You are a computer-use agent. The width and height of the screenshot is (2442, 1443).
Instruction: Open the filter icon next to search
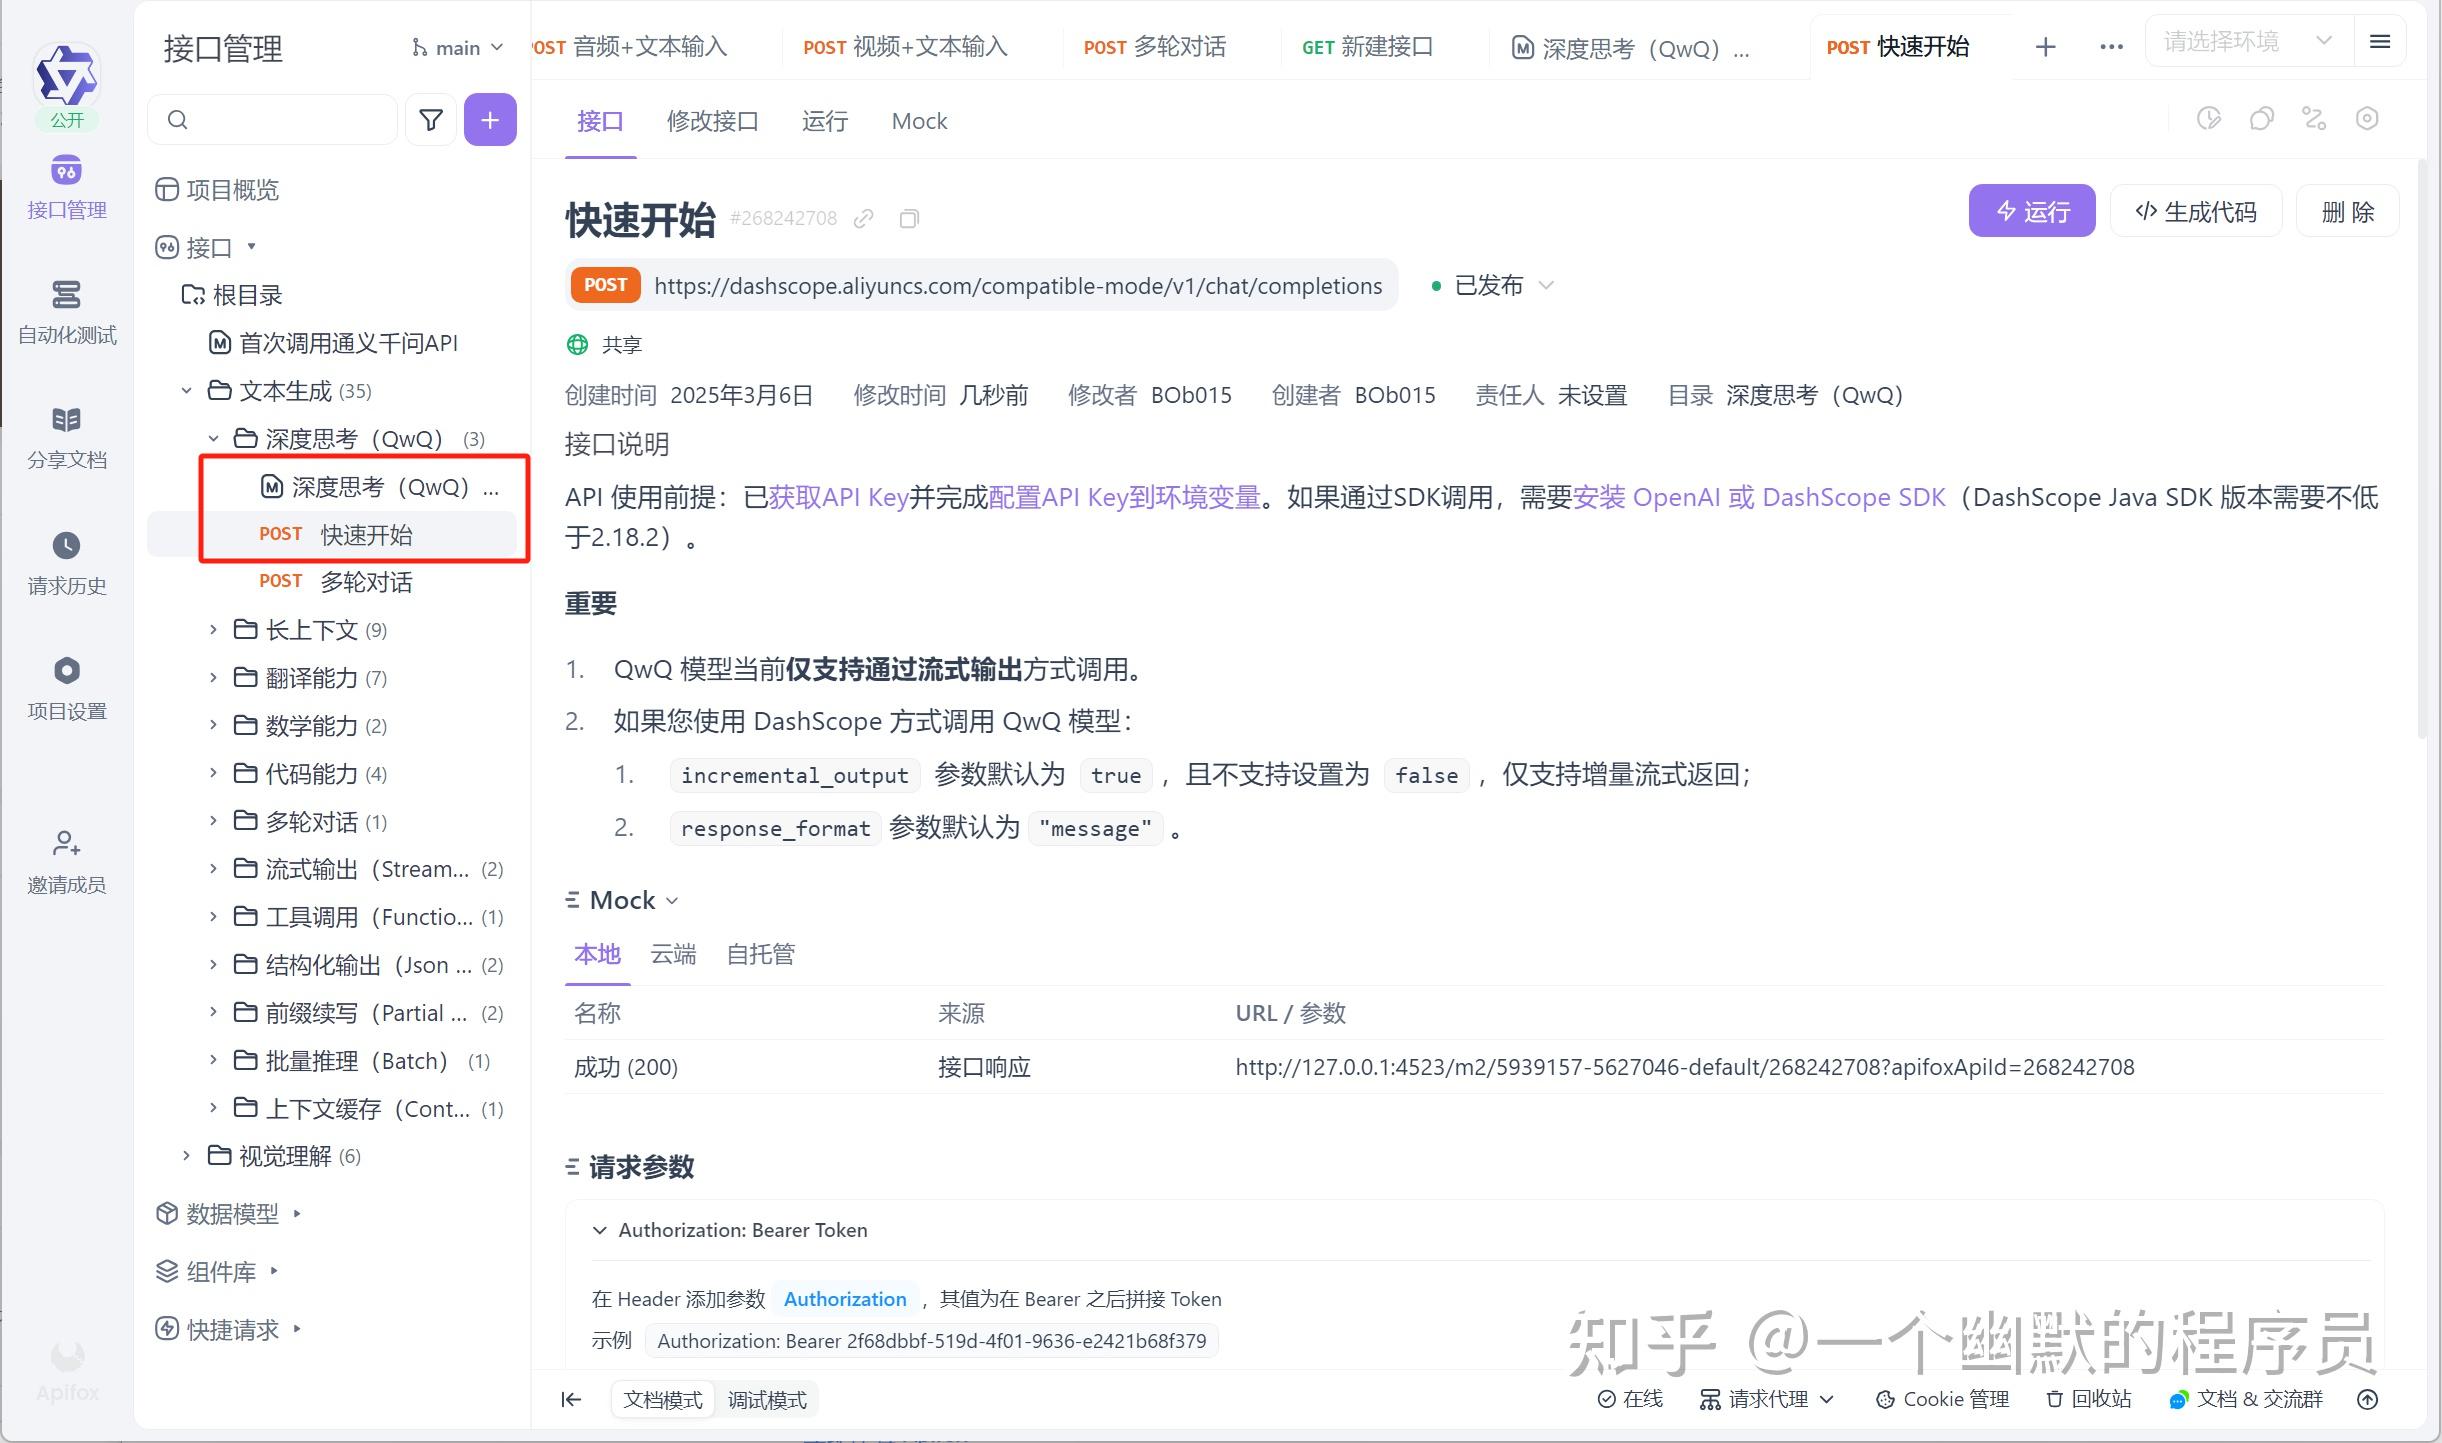430,119
